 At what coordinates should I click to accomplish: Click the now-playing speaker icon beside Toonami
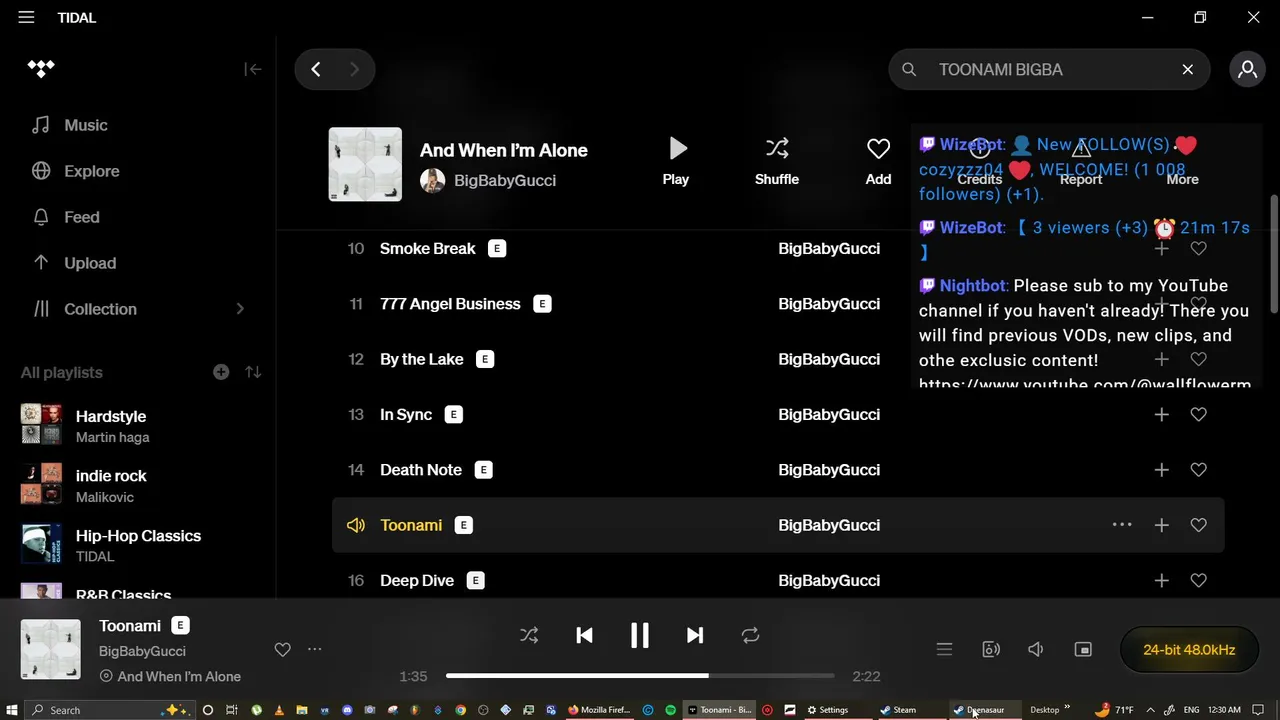[355, 525]
